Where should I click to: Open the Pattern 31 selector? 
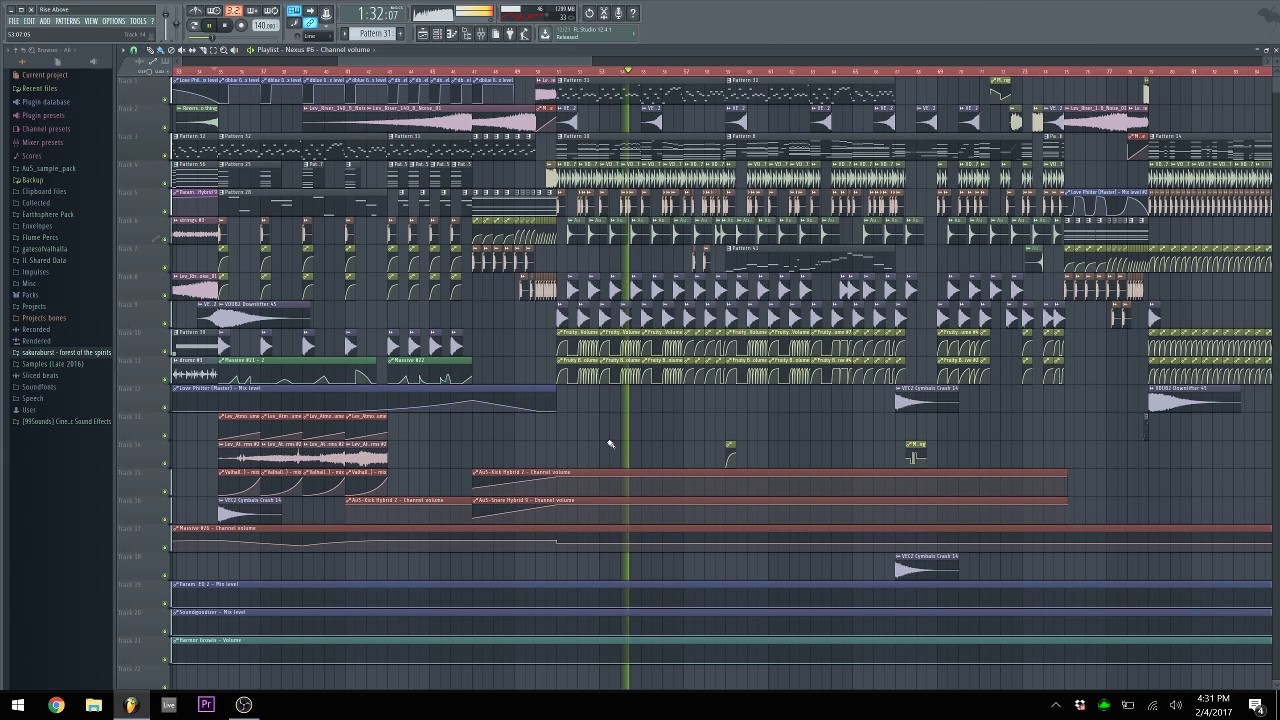(372, 34)
